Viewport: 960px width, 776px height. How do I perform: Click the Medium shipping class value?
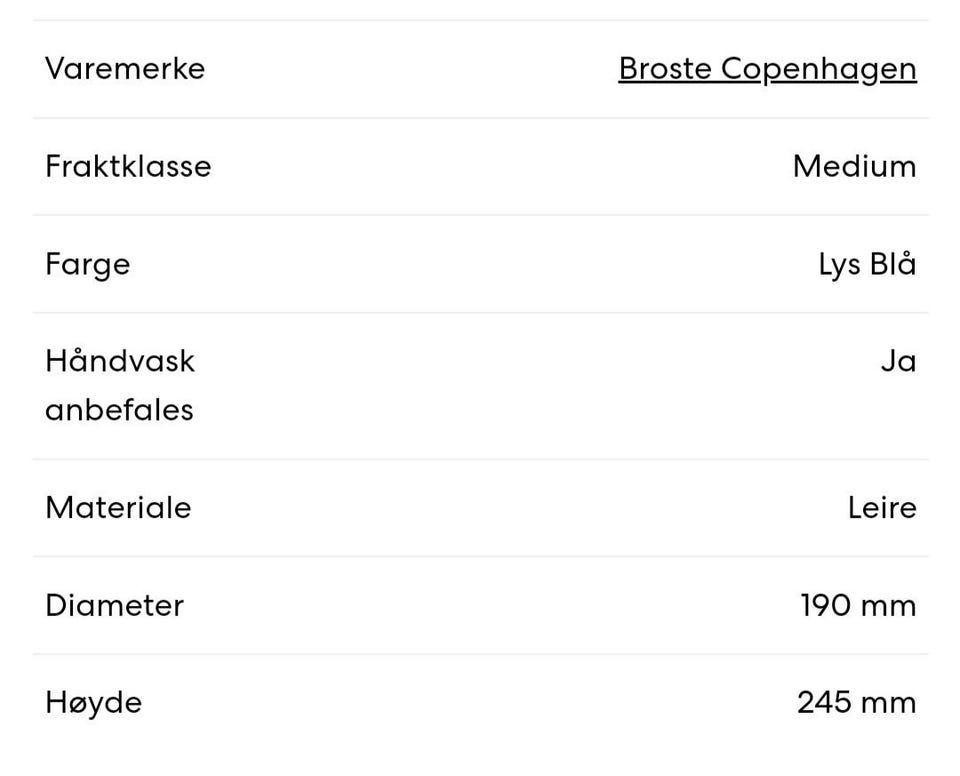point(854,166)
